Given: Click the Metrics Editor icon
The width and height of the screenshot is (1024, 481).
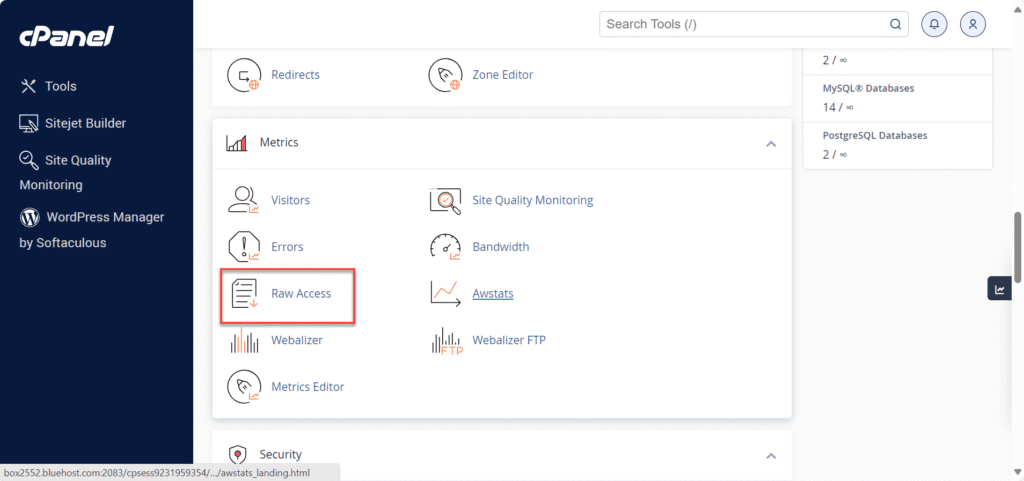Looking at the screenshot, I should pyautogui.click(x=244, y=387).
